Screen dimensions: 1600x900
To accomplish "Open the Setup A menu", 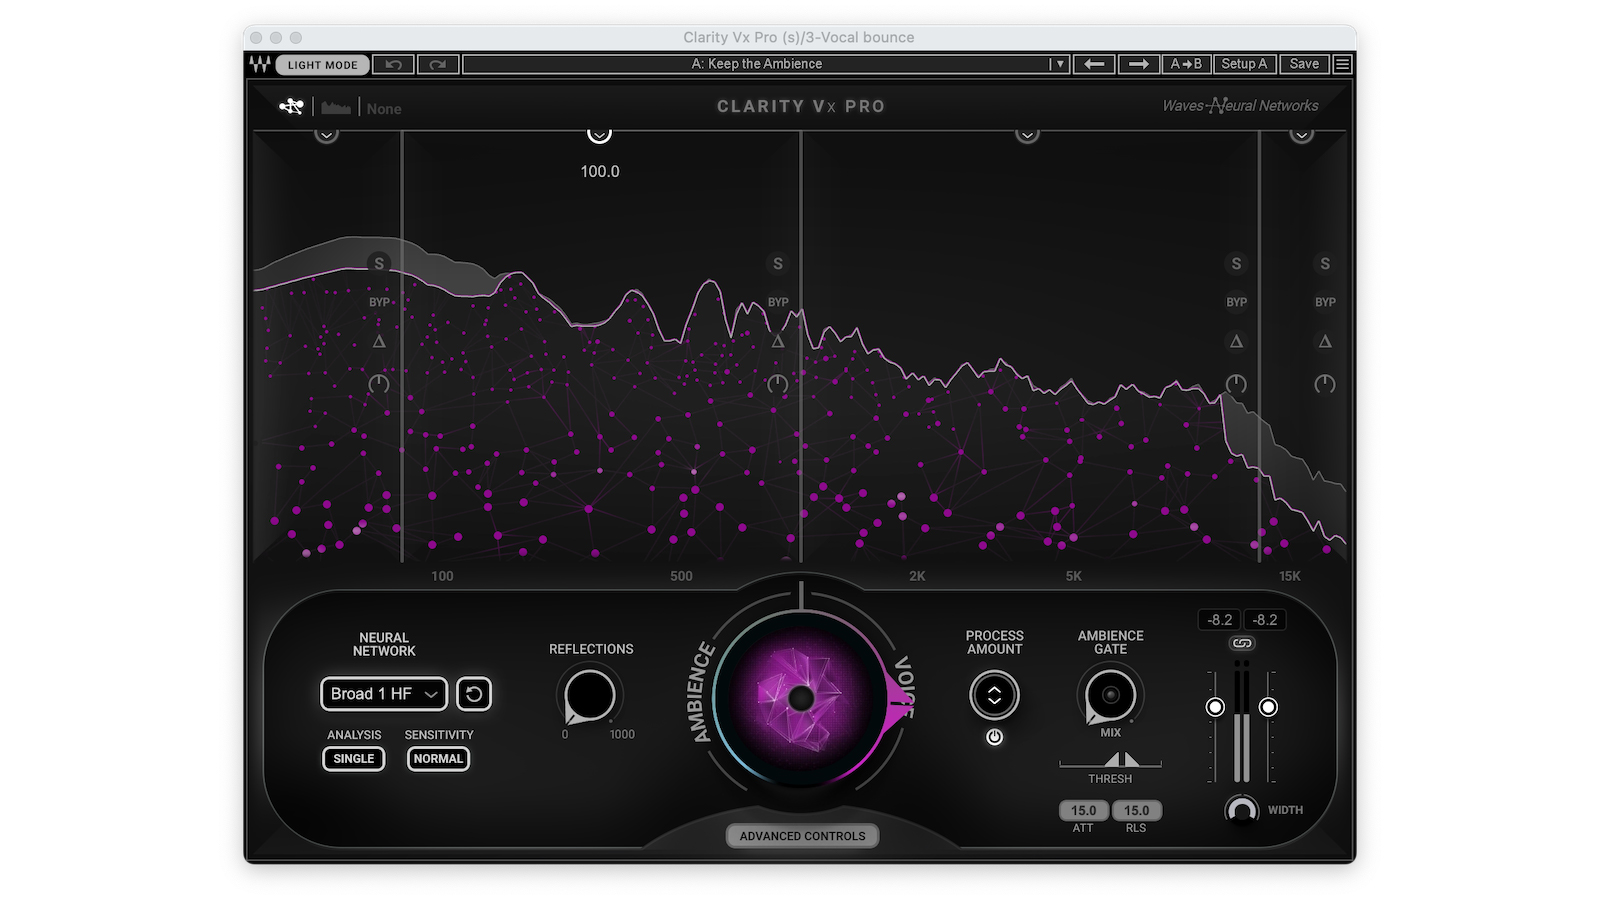I will (1243, 64).
